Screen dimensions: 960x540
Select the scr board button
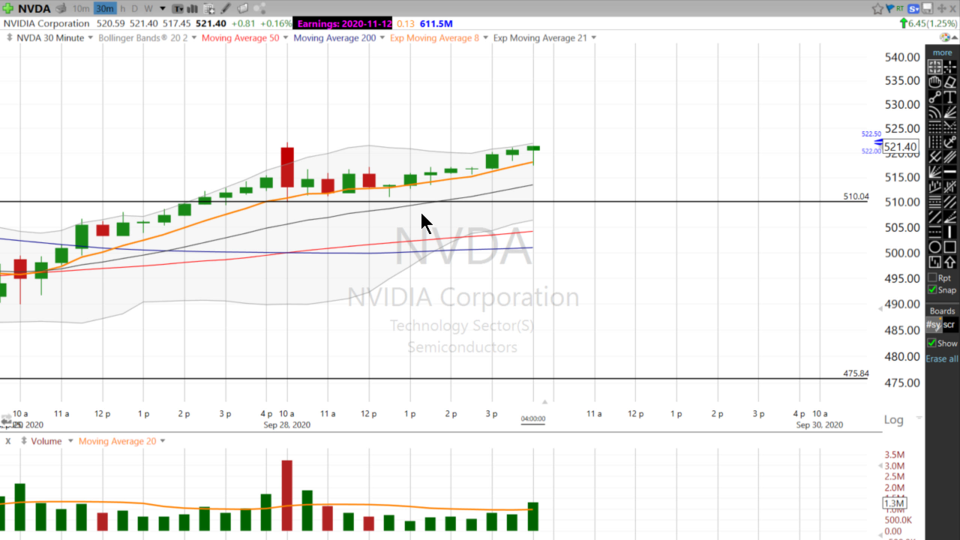949,325
